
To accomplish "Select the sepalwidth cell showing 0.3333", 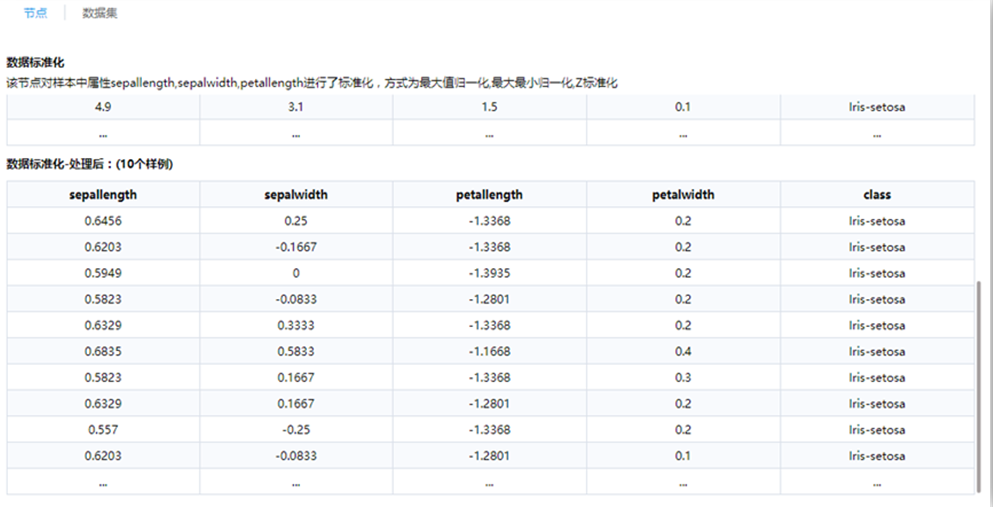I will pos(295,325).
